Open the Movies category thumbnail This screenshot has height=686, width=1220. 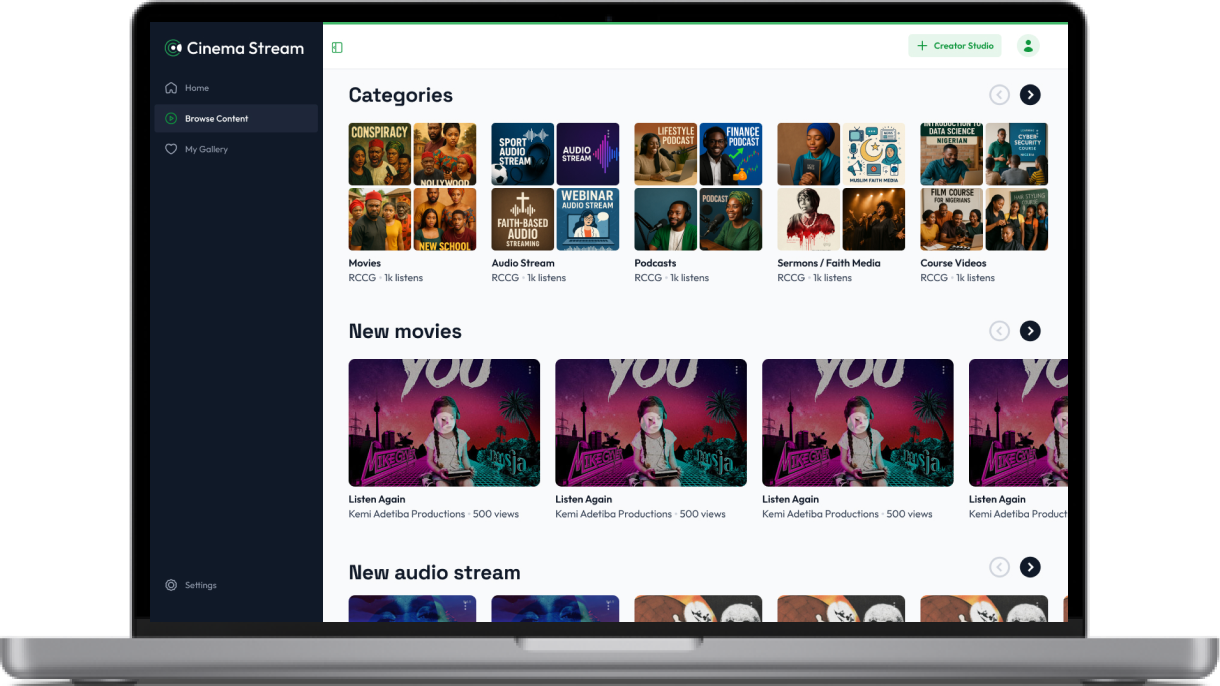pyautogui.click(x=412, y=186)
